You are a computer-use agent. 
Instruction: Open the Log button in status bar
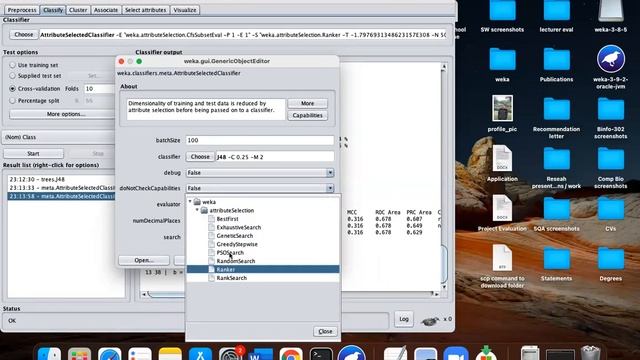pos(404,319)
